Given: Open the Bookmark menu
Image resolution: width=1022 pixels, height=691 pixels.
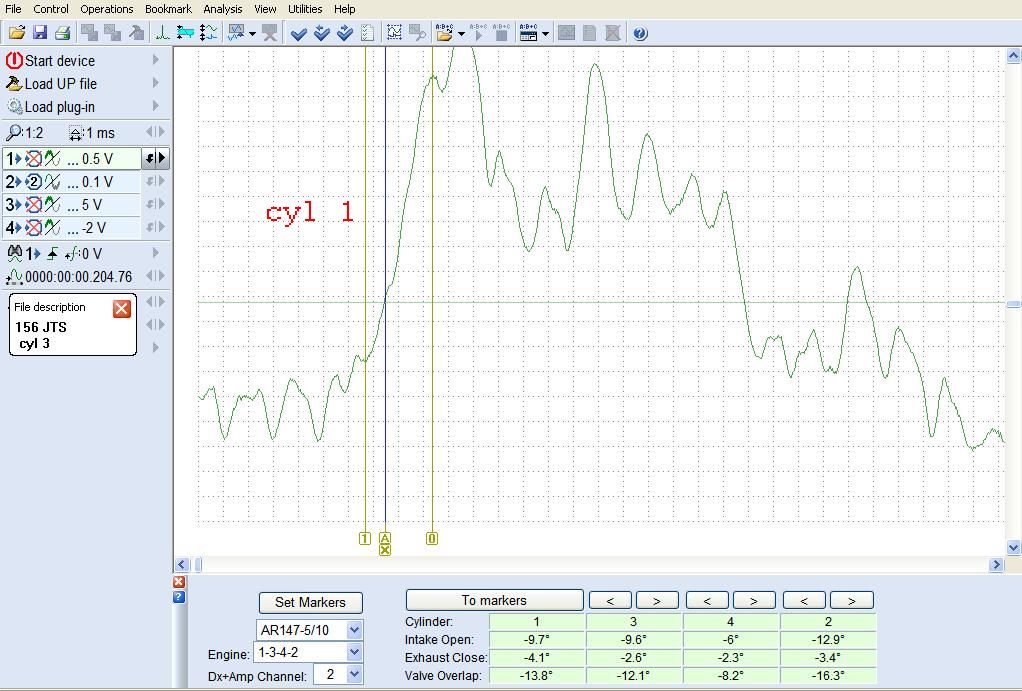Looking at the screenshot, I should 168,9.
